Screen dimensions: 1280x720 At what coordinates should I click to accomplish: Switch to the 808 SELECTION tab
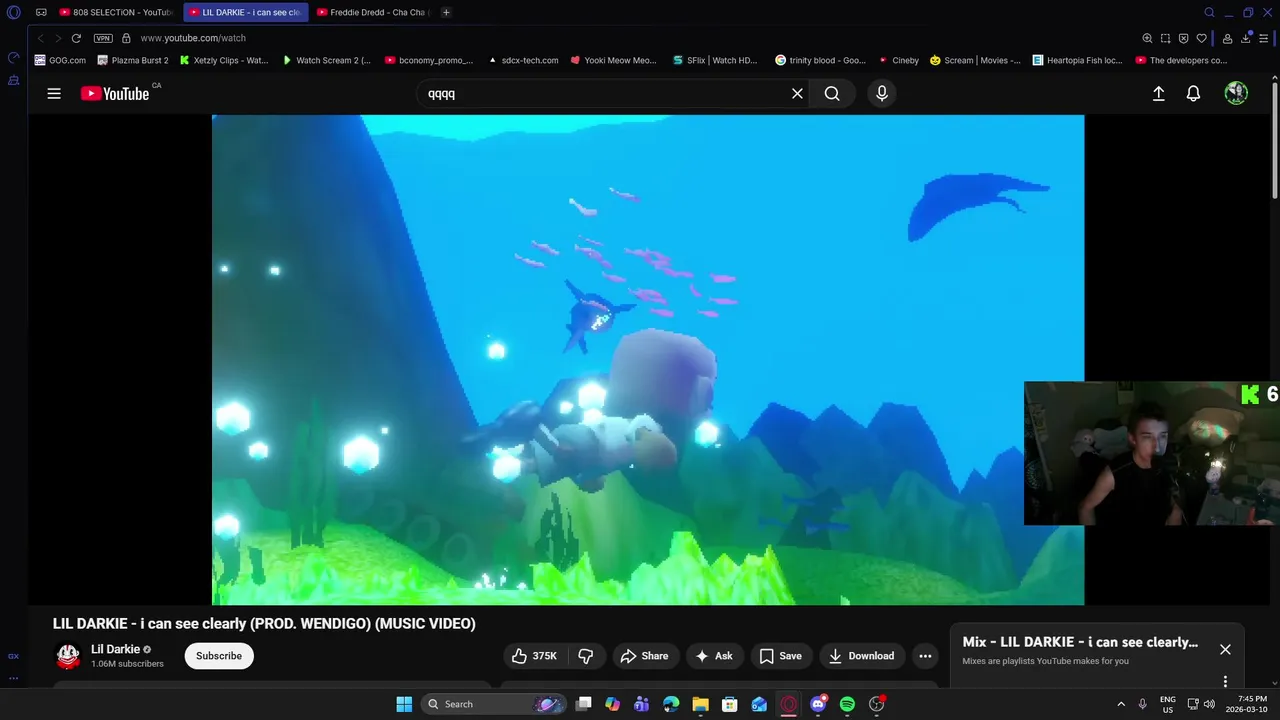click(116, 12)
